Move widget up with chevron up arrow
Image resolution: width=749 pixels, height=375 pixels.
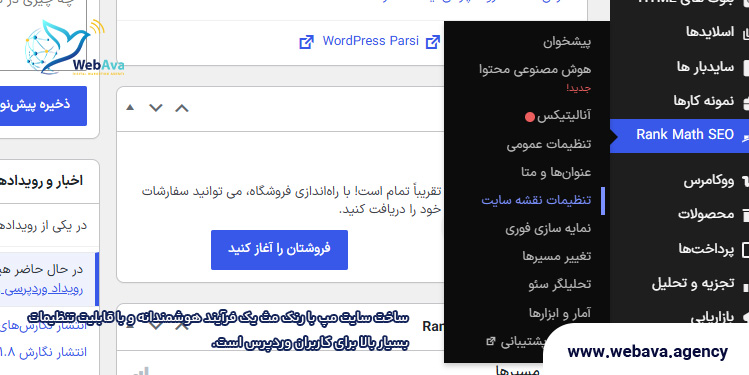pos(182,108)
